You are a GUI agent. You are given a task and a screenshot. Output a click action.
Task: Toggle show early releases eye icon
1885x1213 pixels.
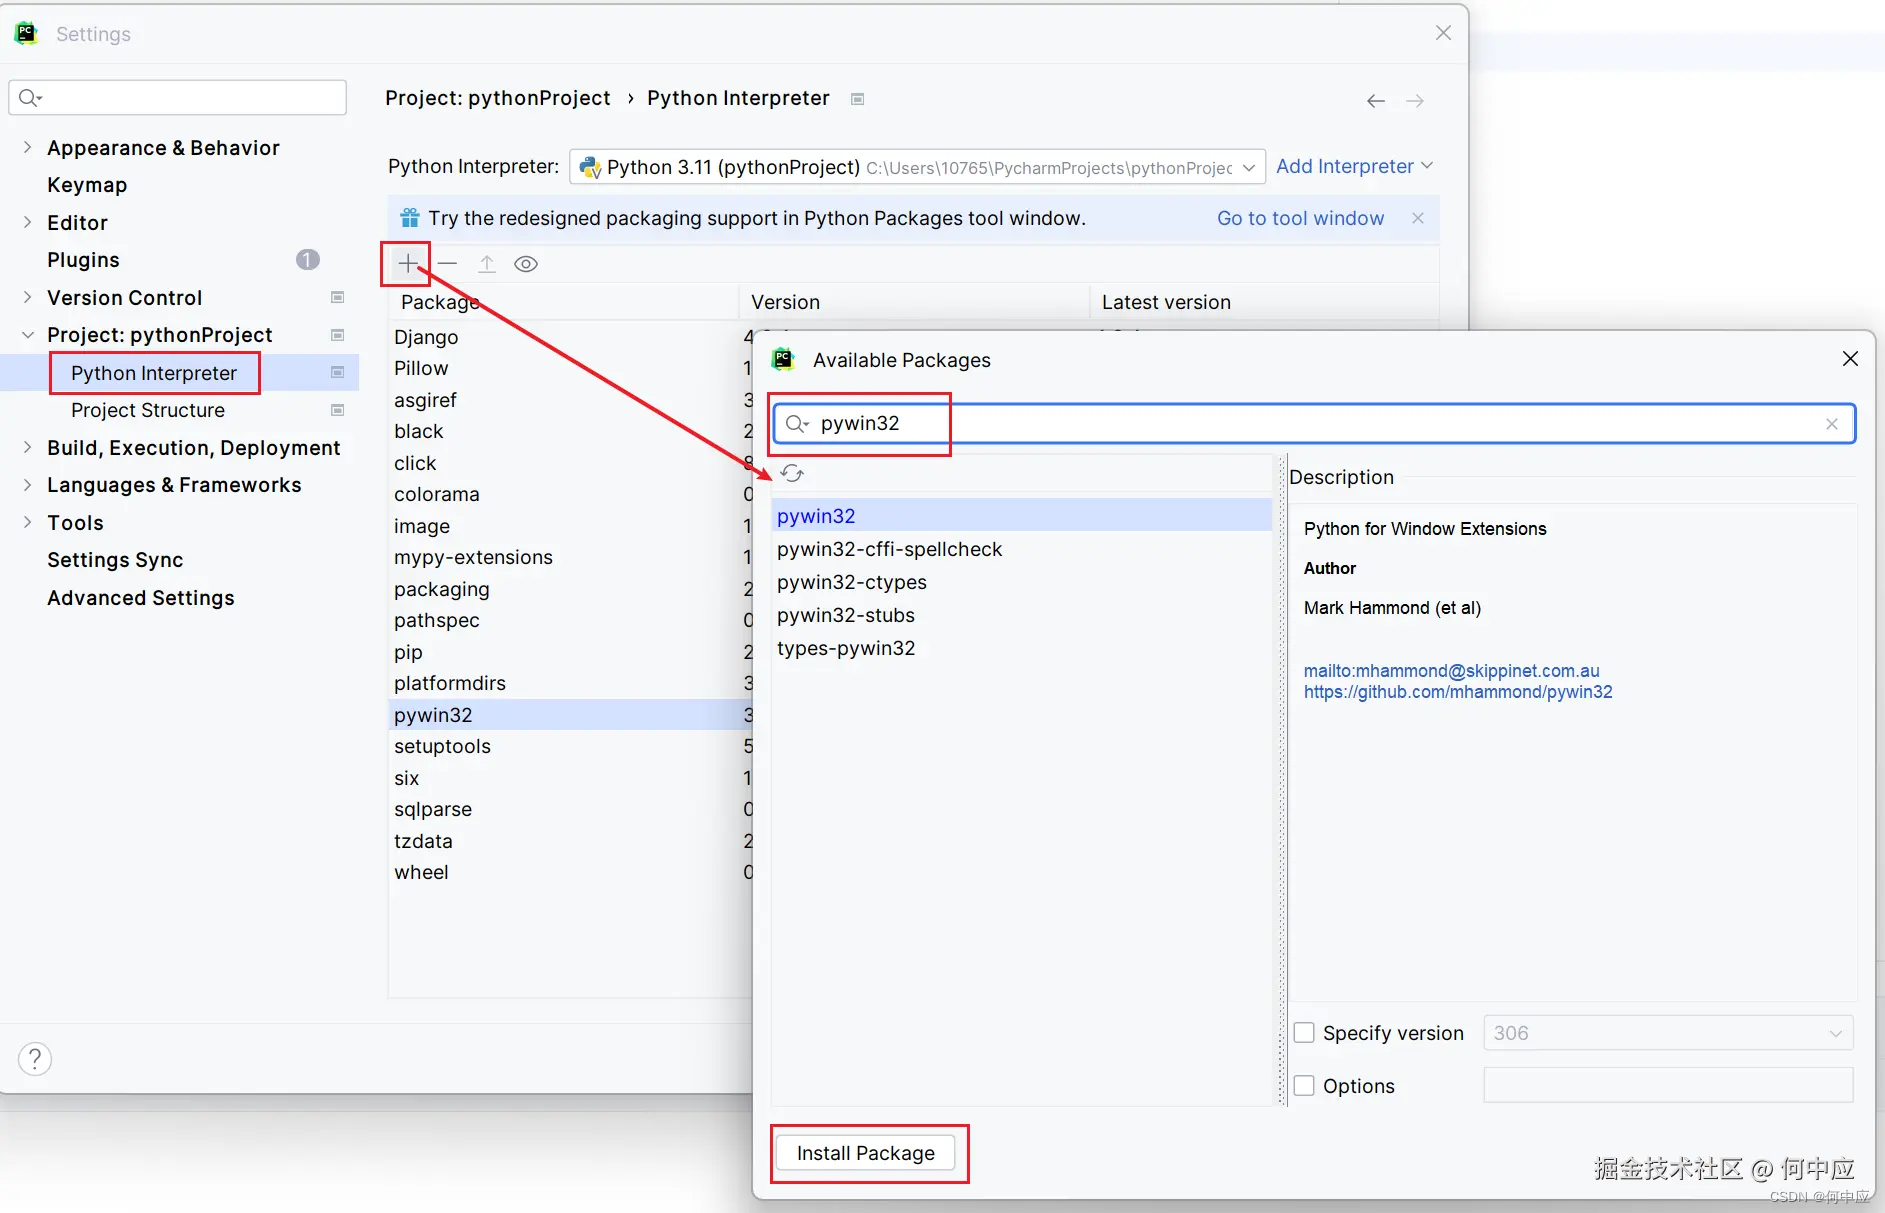(x=526, y=264)
